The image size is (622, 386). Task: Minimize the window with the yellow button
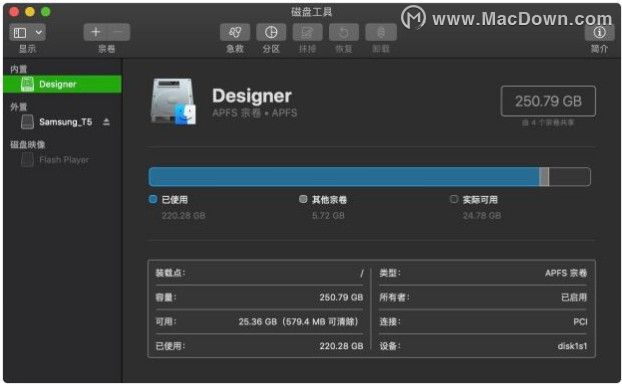(30, 12)
